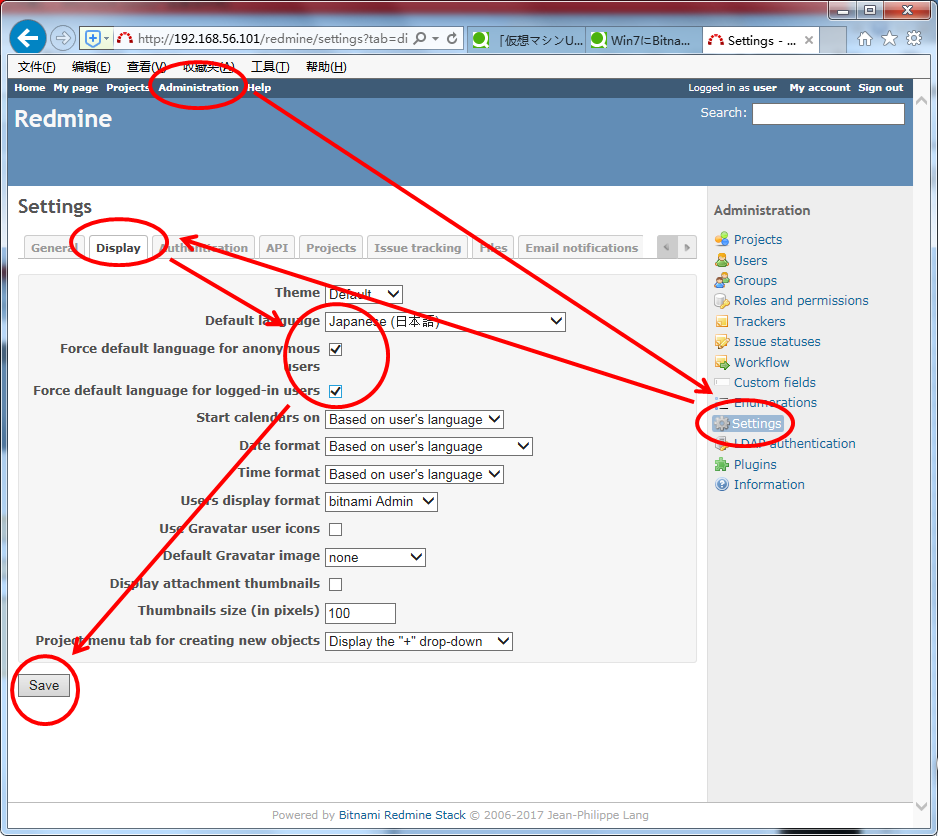This screenshot has width=938, height=836.
Task: Click the browser forward arrow button
Action: click(x=62, y=39)
